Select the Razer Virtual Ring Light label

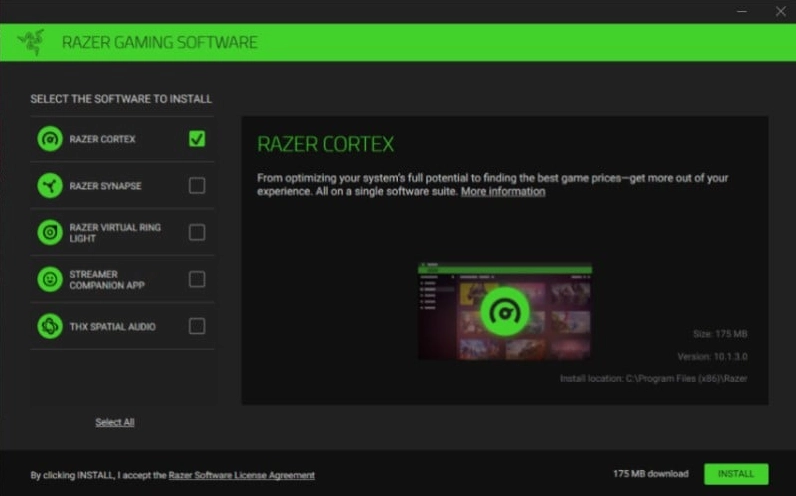tap(115, 233)
